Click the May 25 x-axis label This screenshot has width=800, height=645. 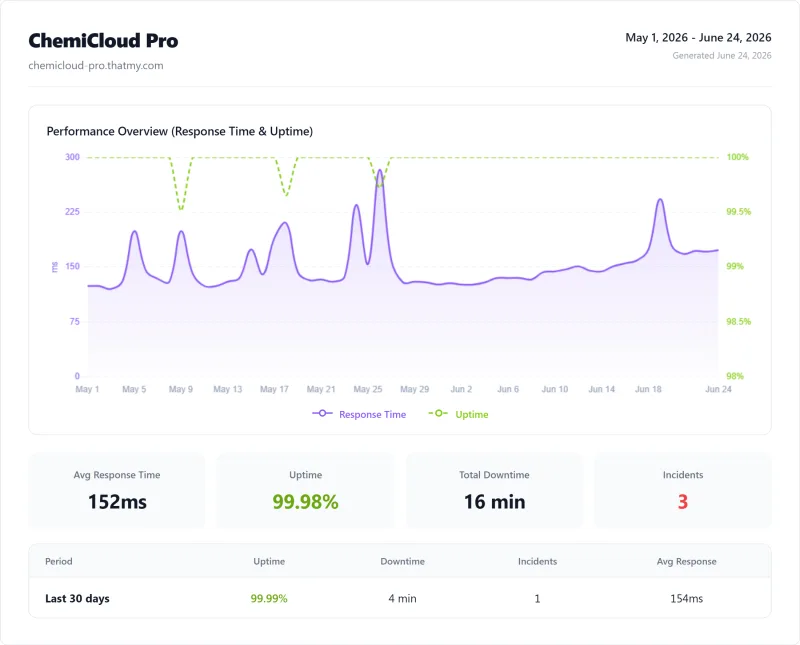[368, 389]
